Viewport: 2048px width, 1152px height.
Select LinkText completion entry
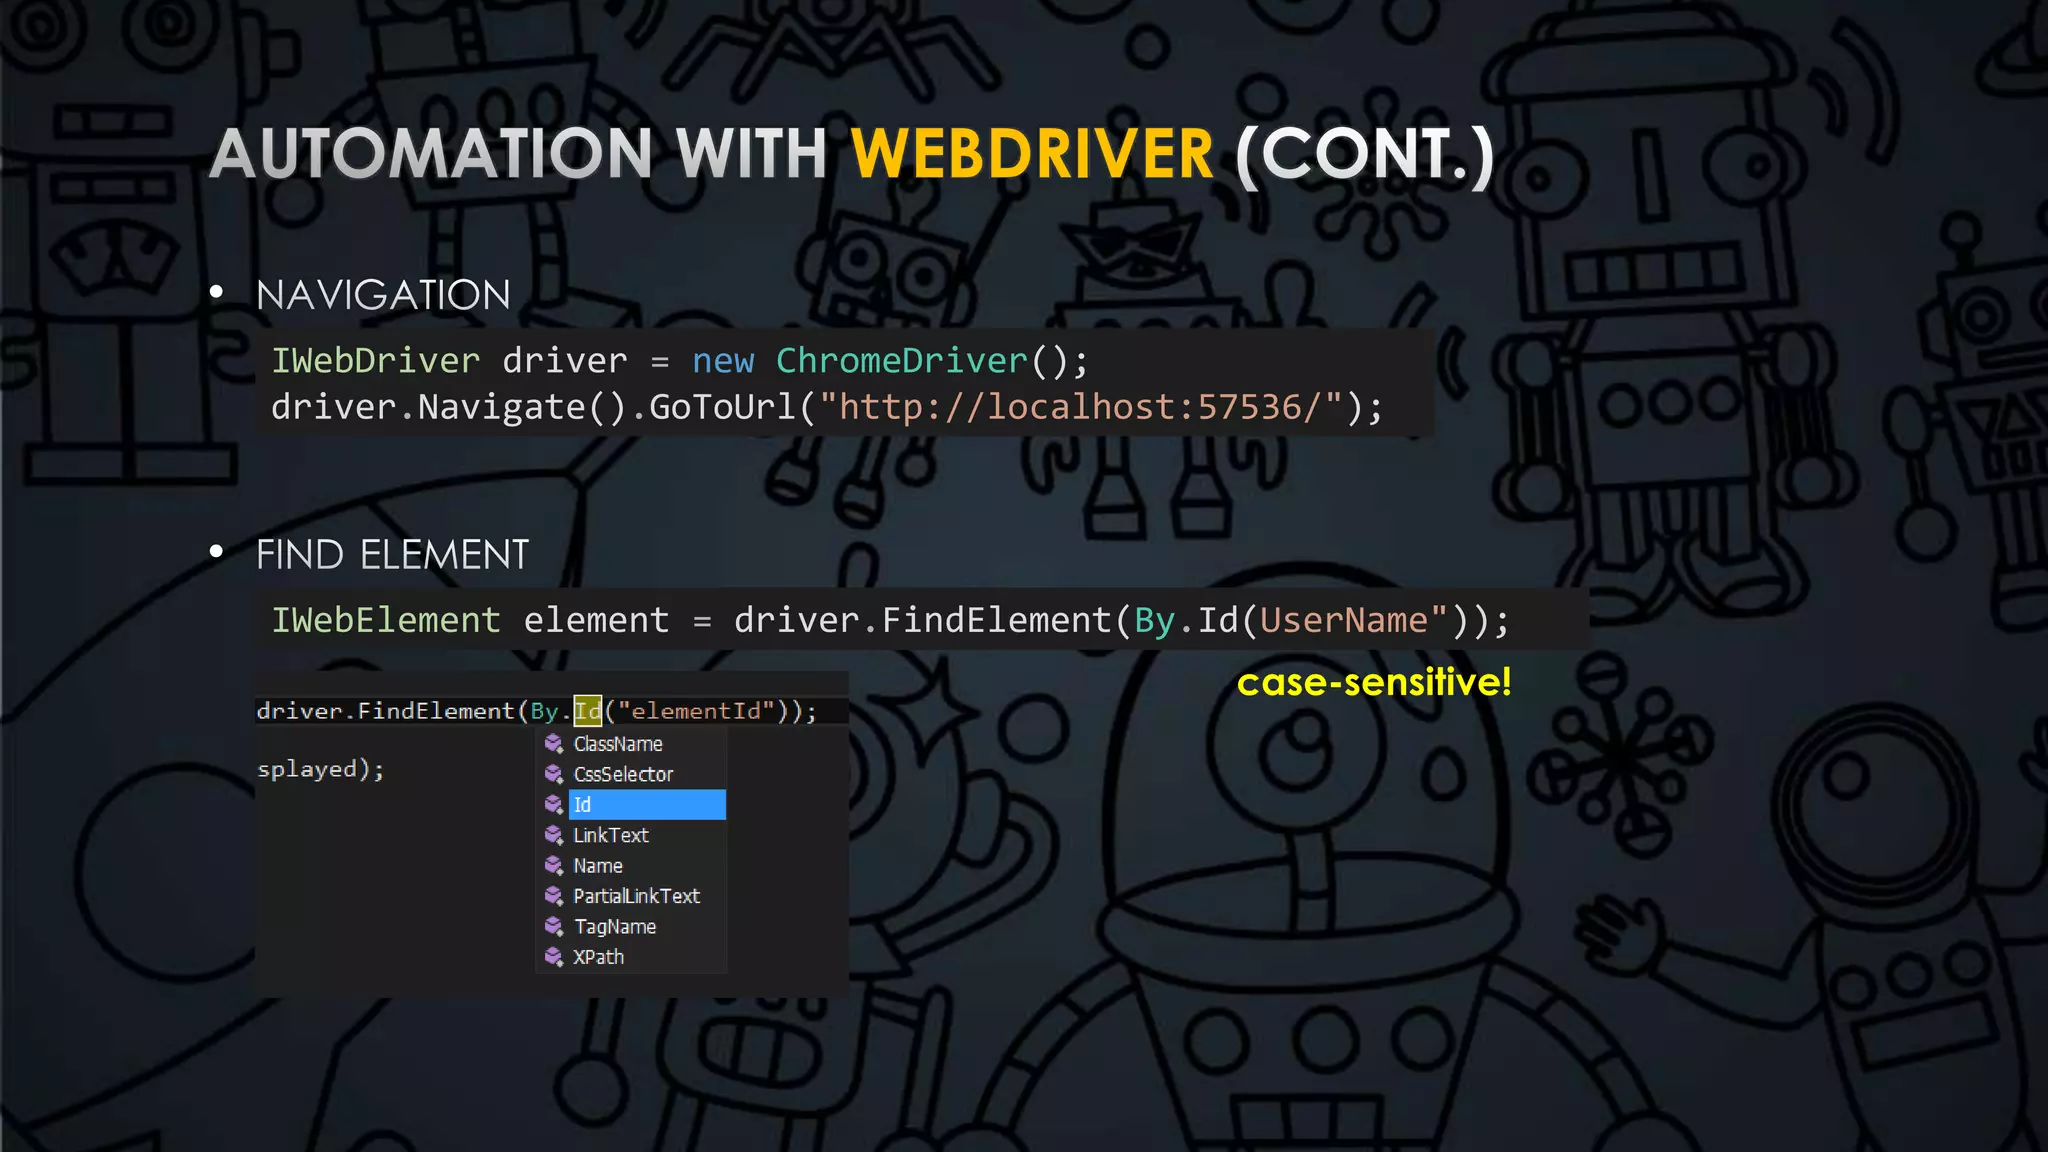(611, 835)
